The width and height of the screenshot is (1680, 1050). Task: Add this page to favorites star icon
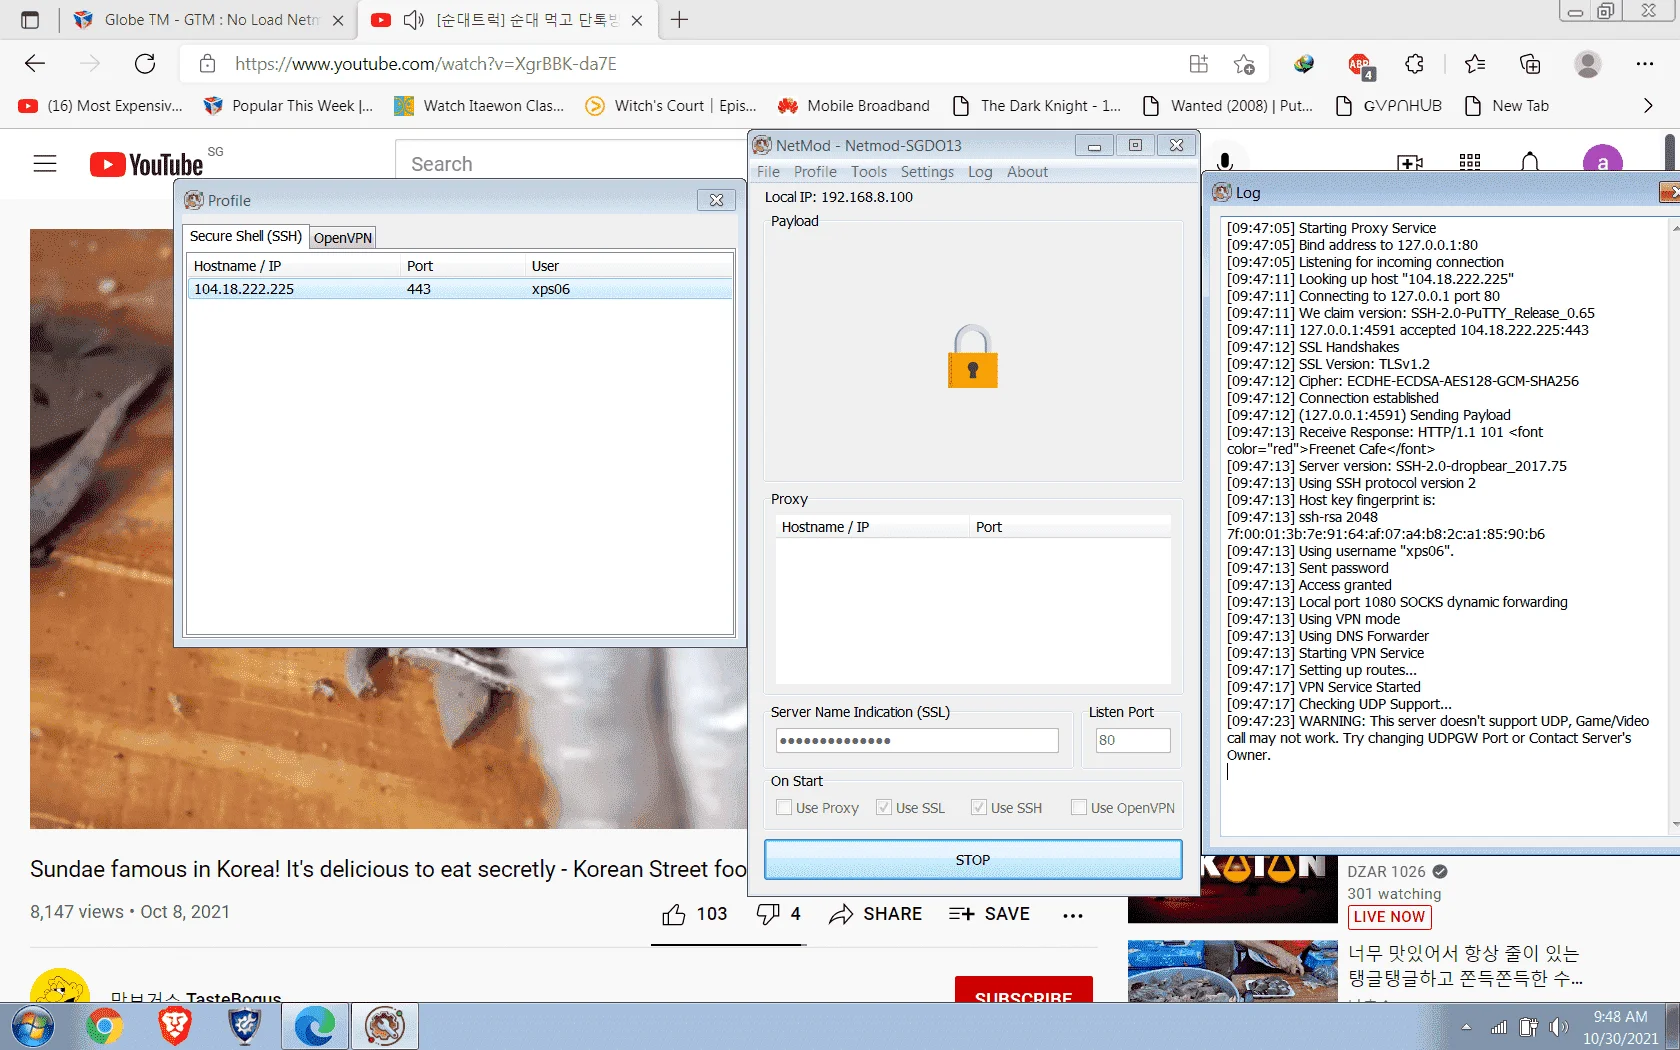[1244, 64]
